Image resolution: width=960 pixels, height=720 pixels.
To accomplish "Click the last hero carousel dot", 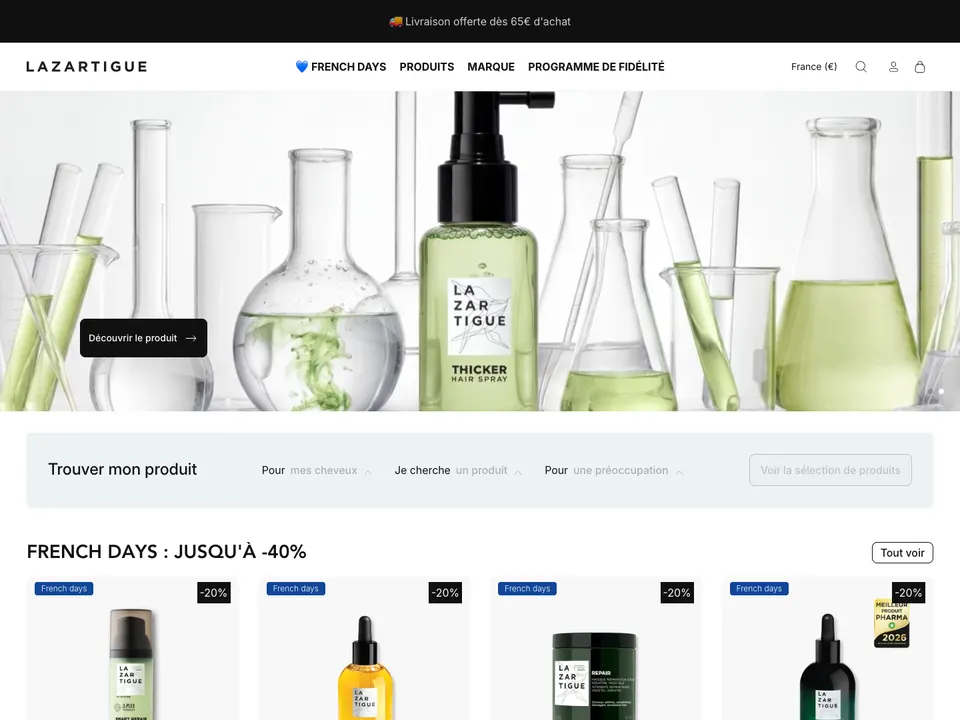I will tap(941, 391).
